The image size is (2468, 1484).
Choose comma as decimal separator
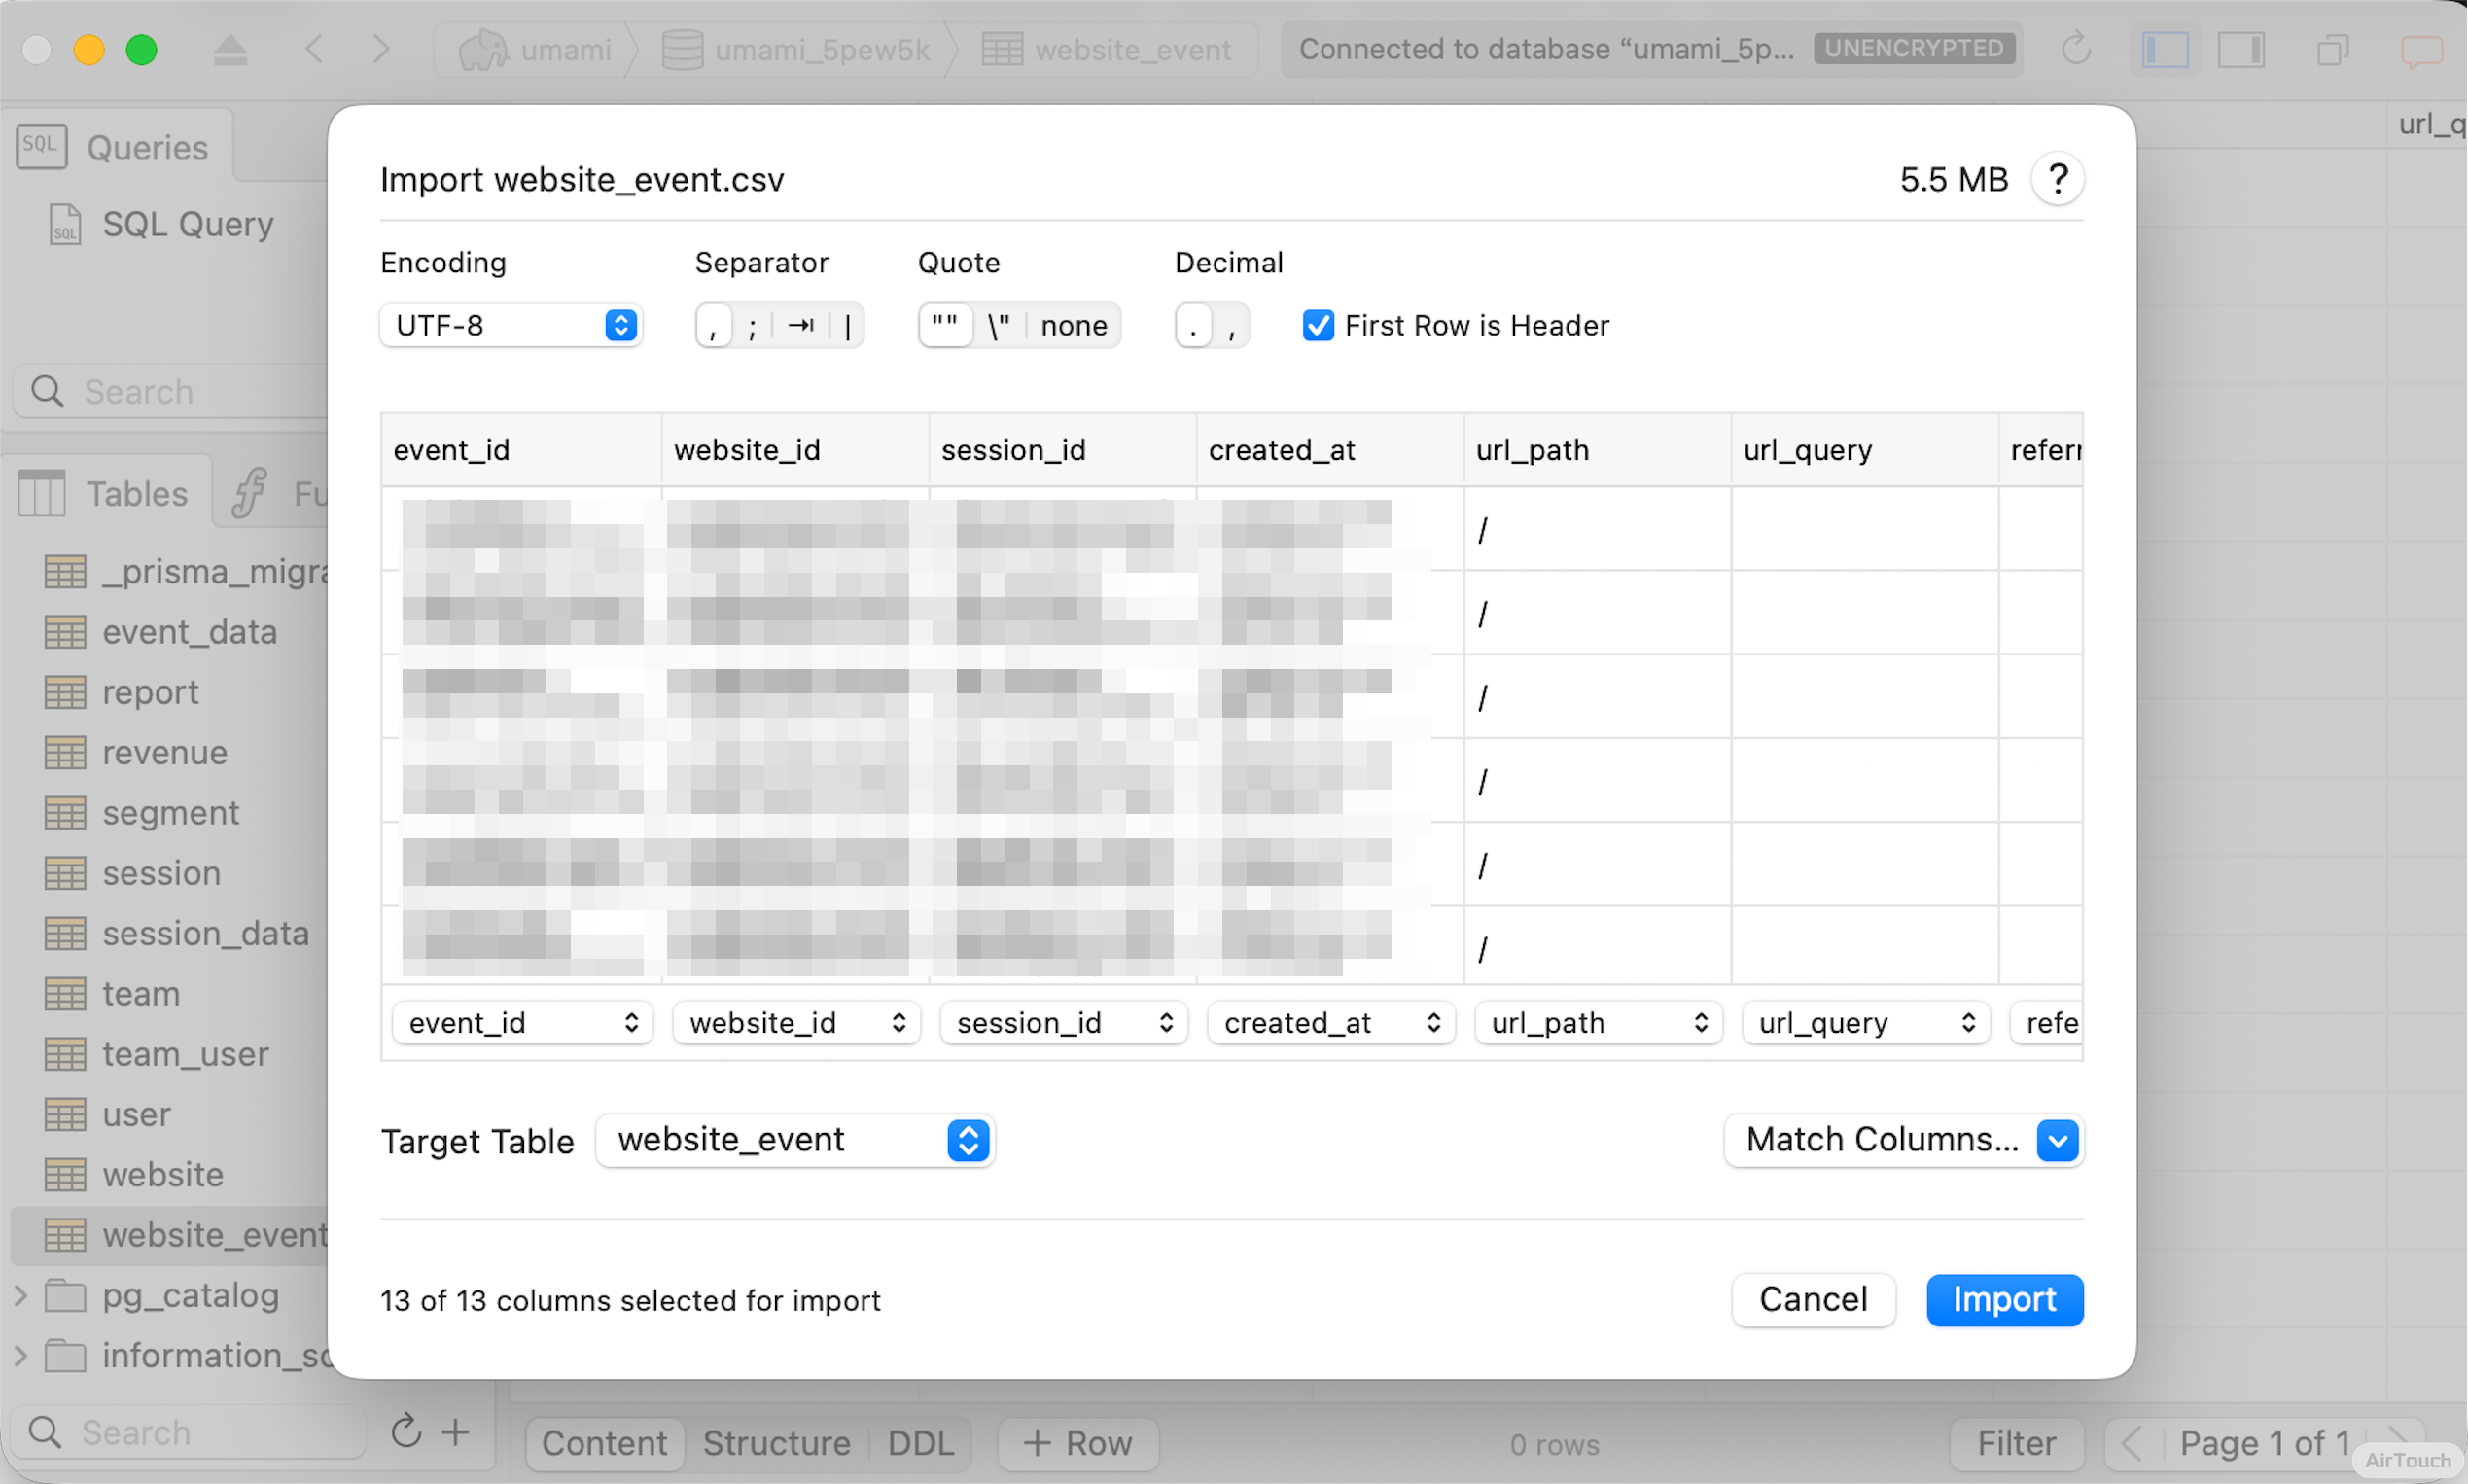pyautogui.click(x=1232, y=325)
